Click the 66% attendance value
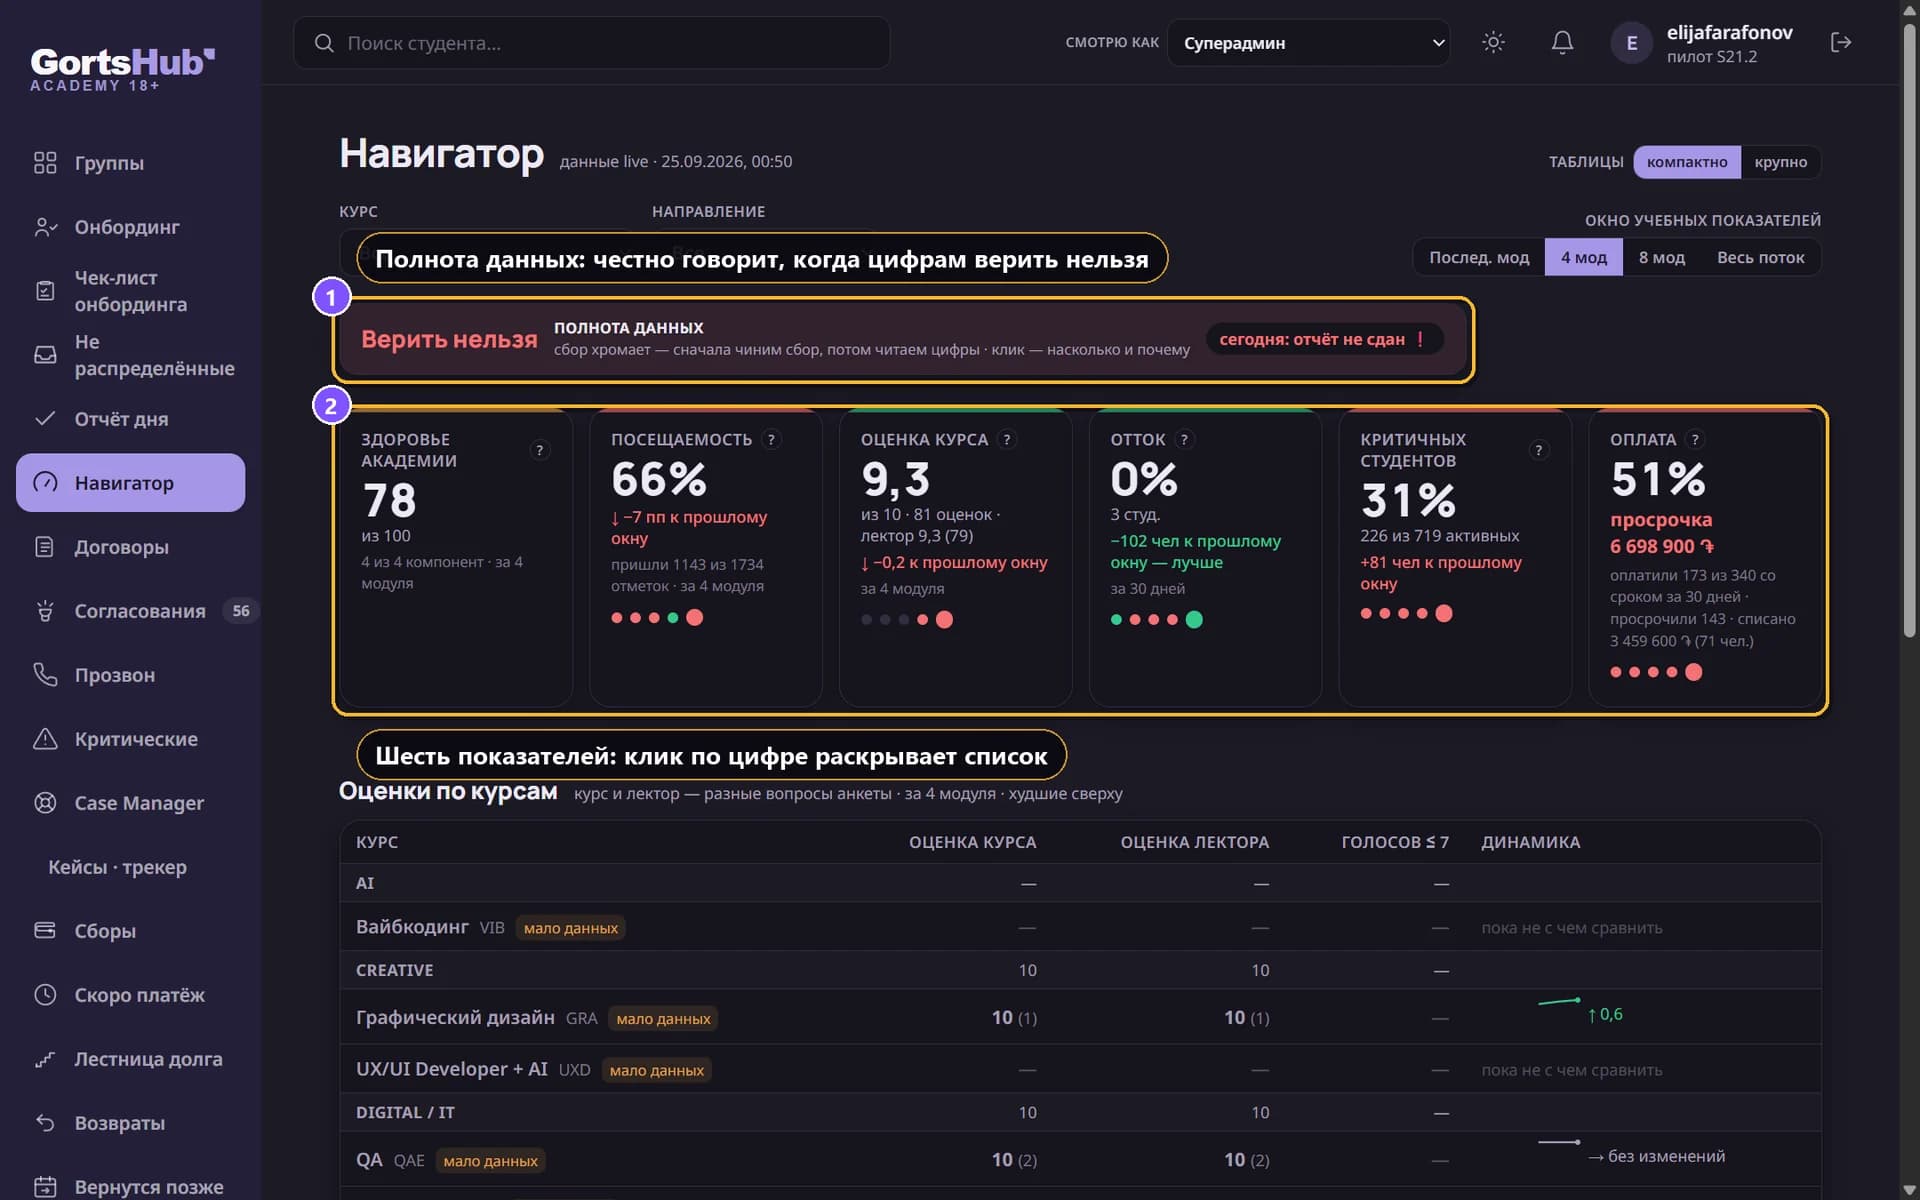 (x=659, y=479)
